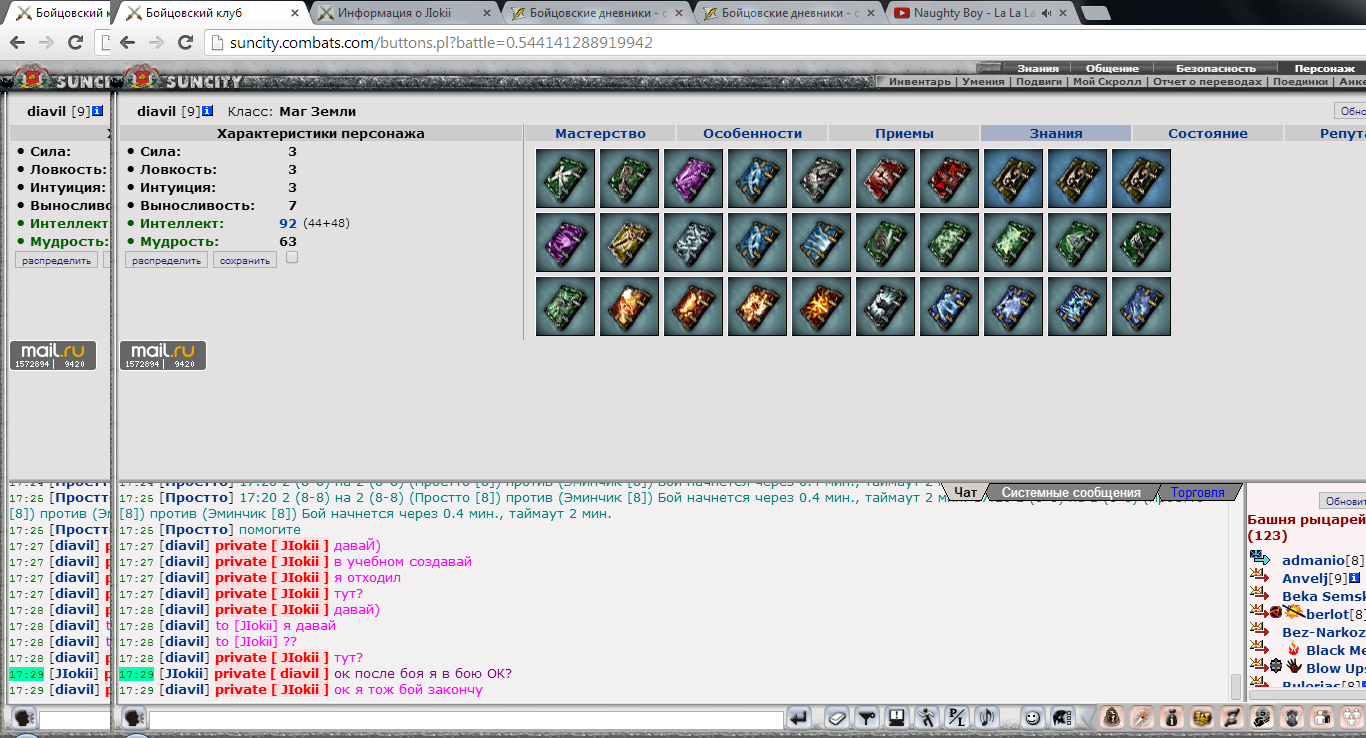Click the funnel filter icon in chat toolbar
1366x738 pixels.
pos(867,717)
